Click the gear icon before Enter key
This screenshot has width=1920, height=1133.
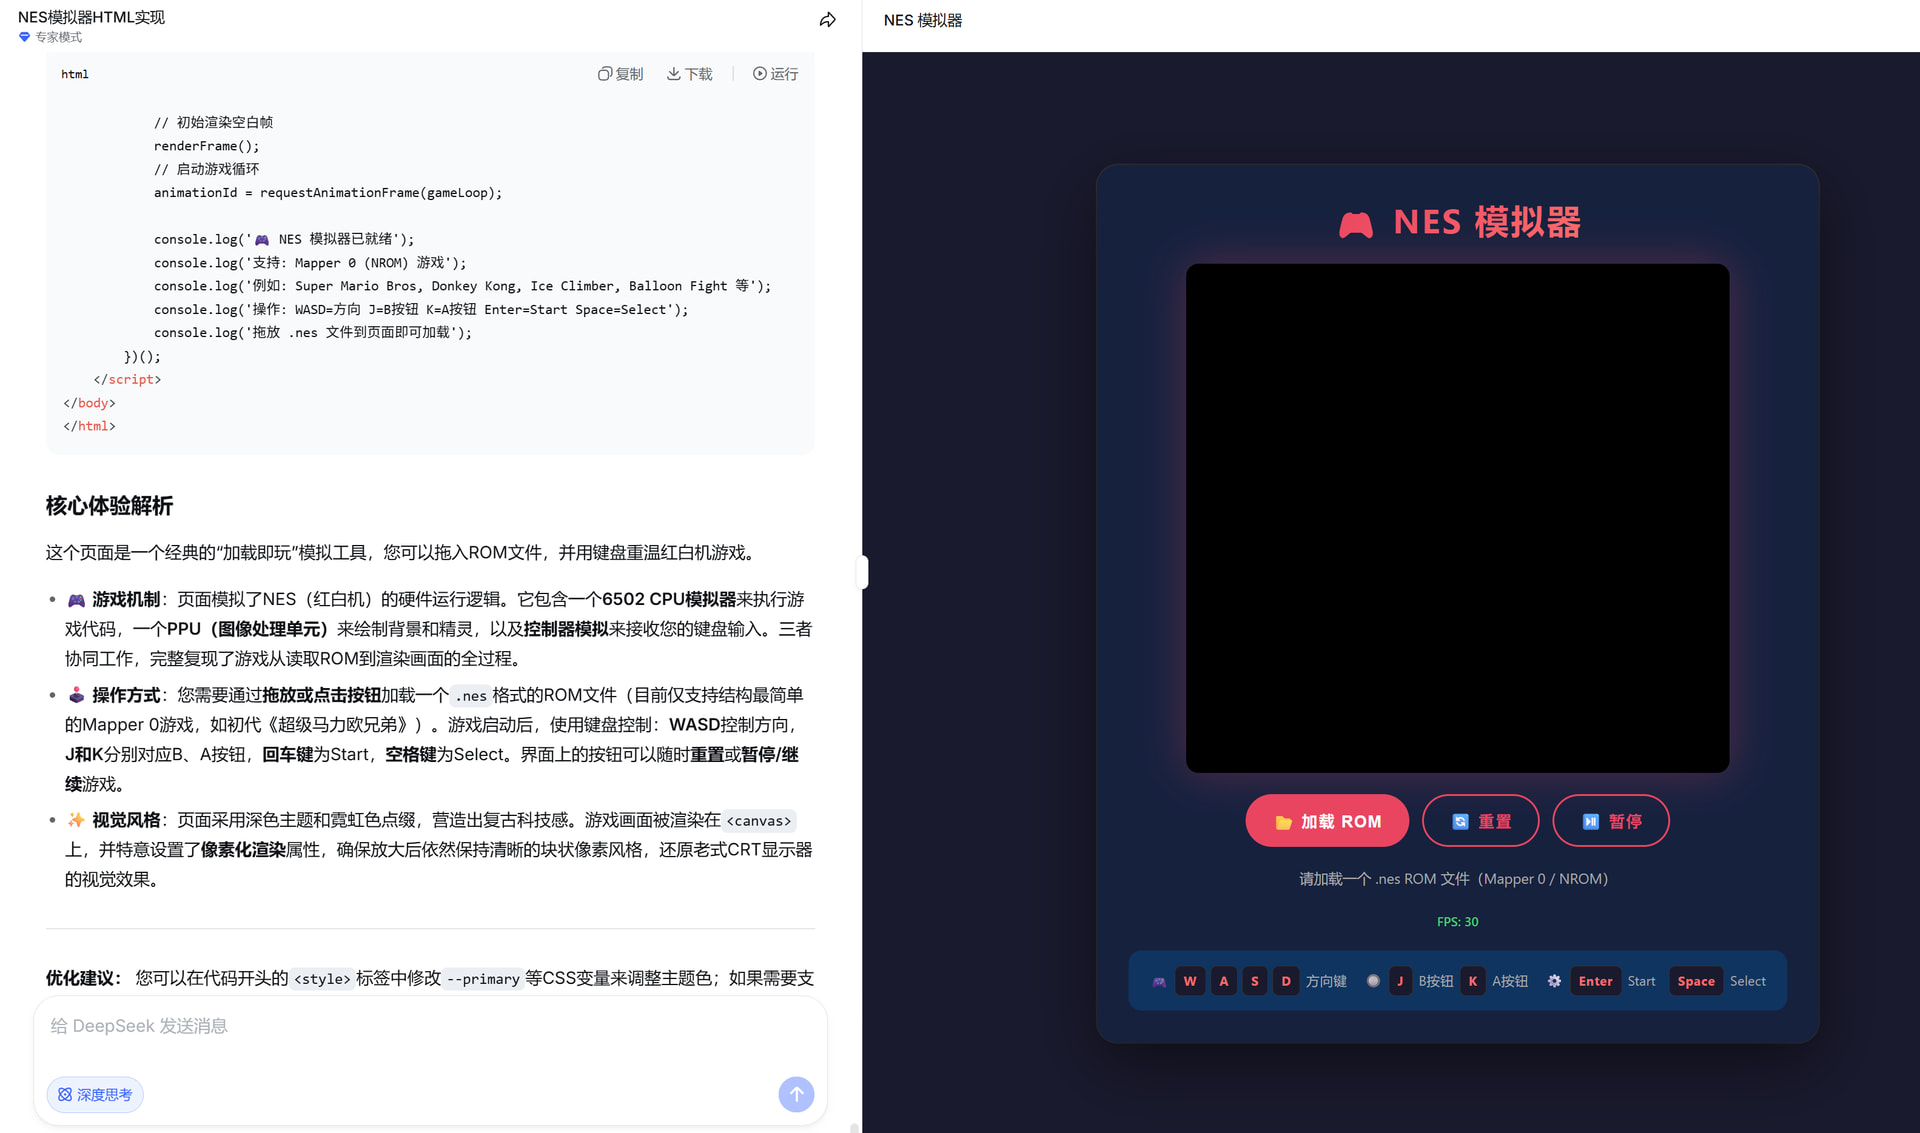pyautogui.click(x=1554, y=981)
